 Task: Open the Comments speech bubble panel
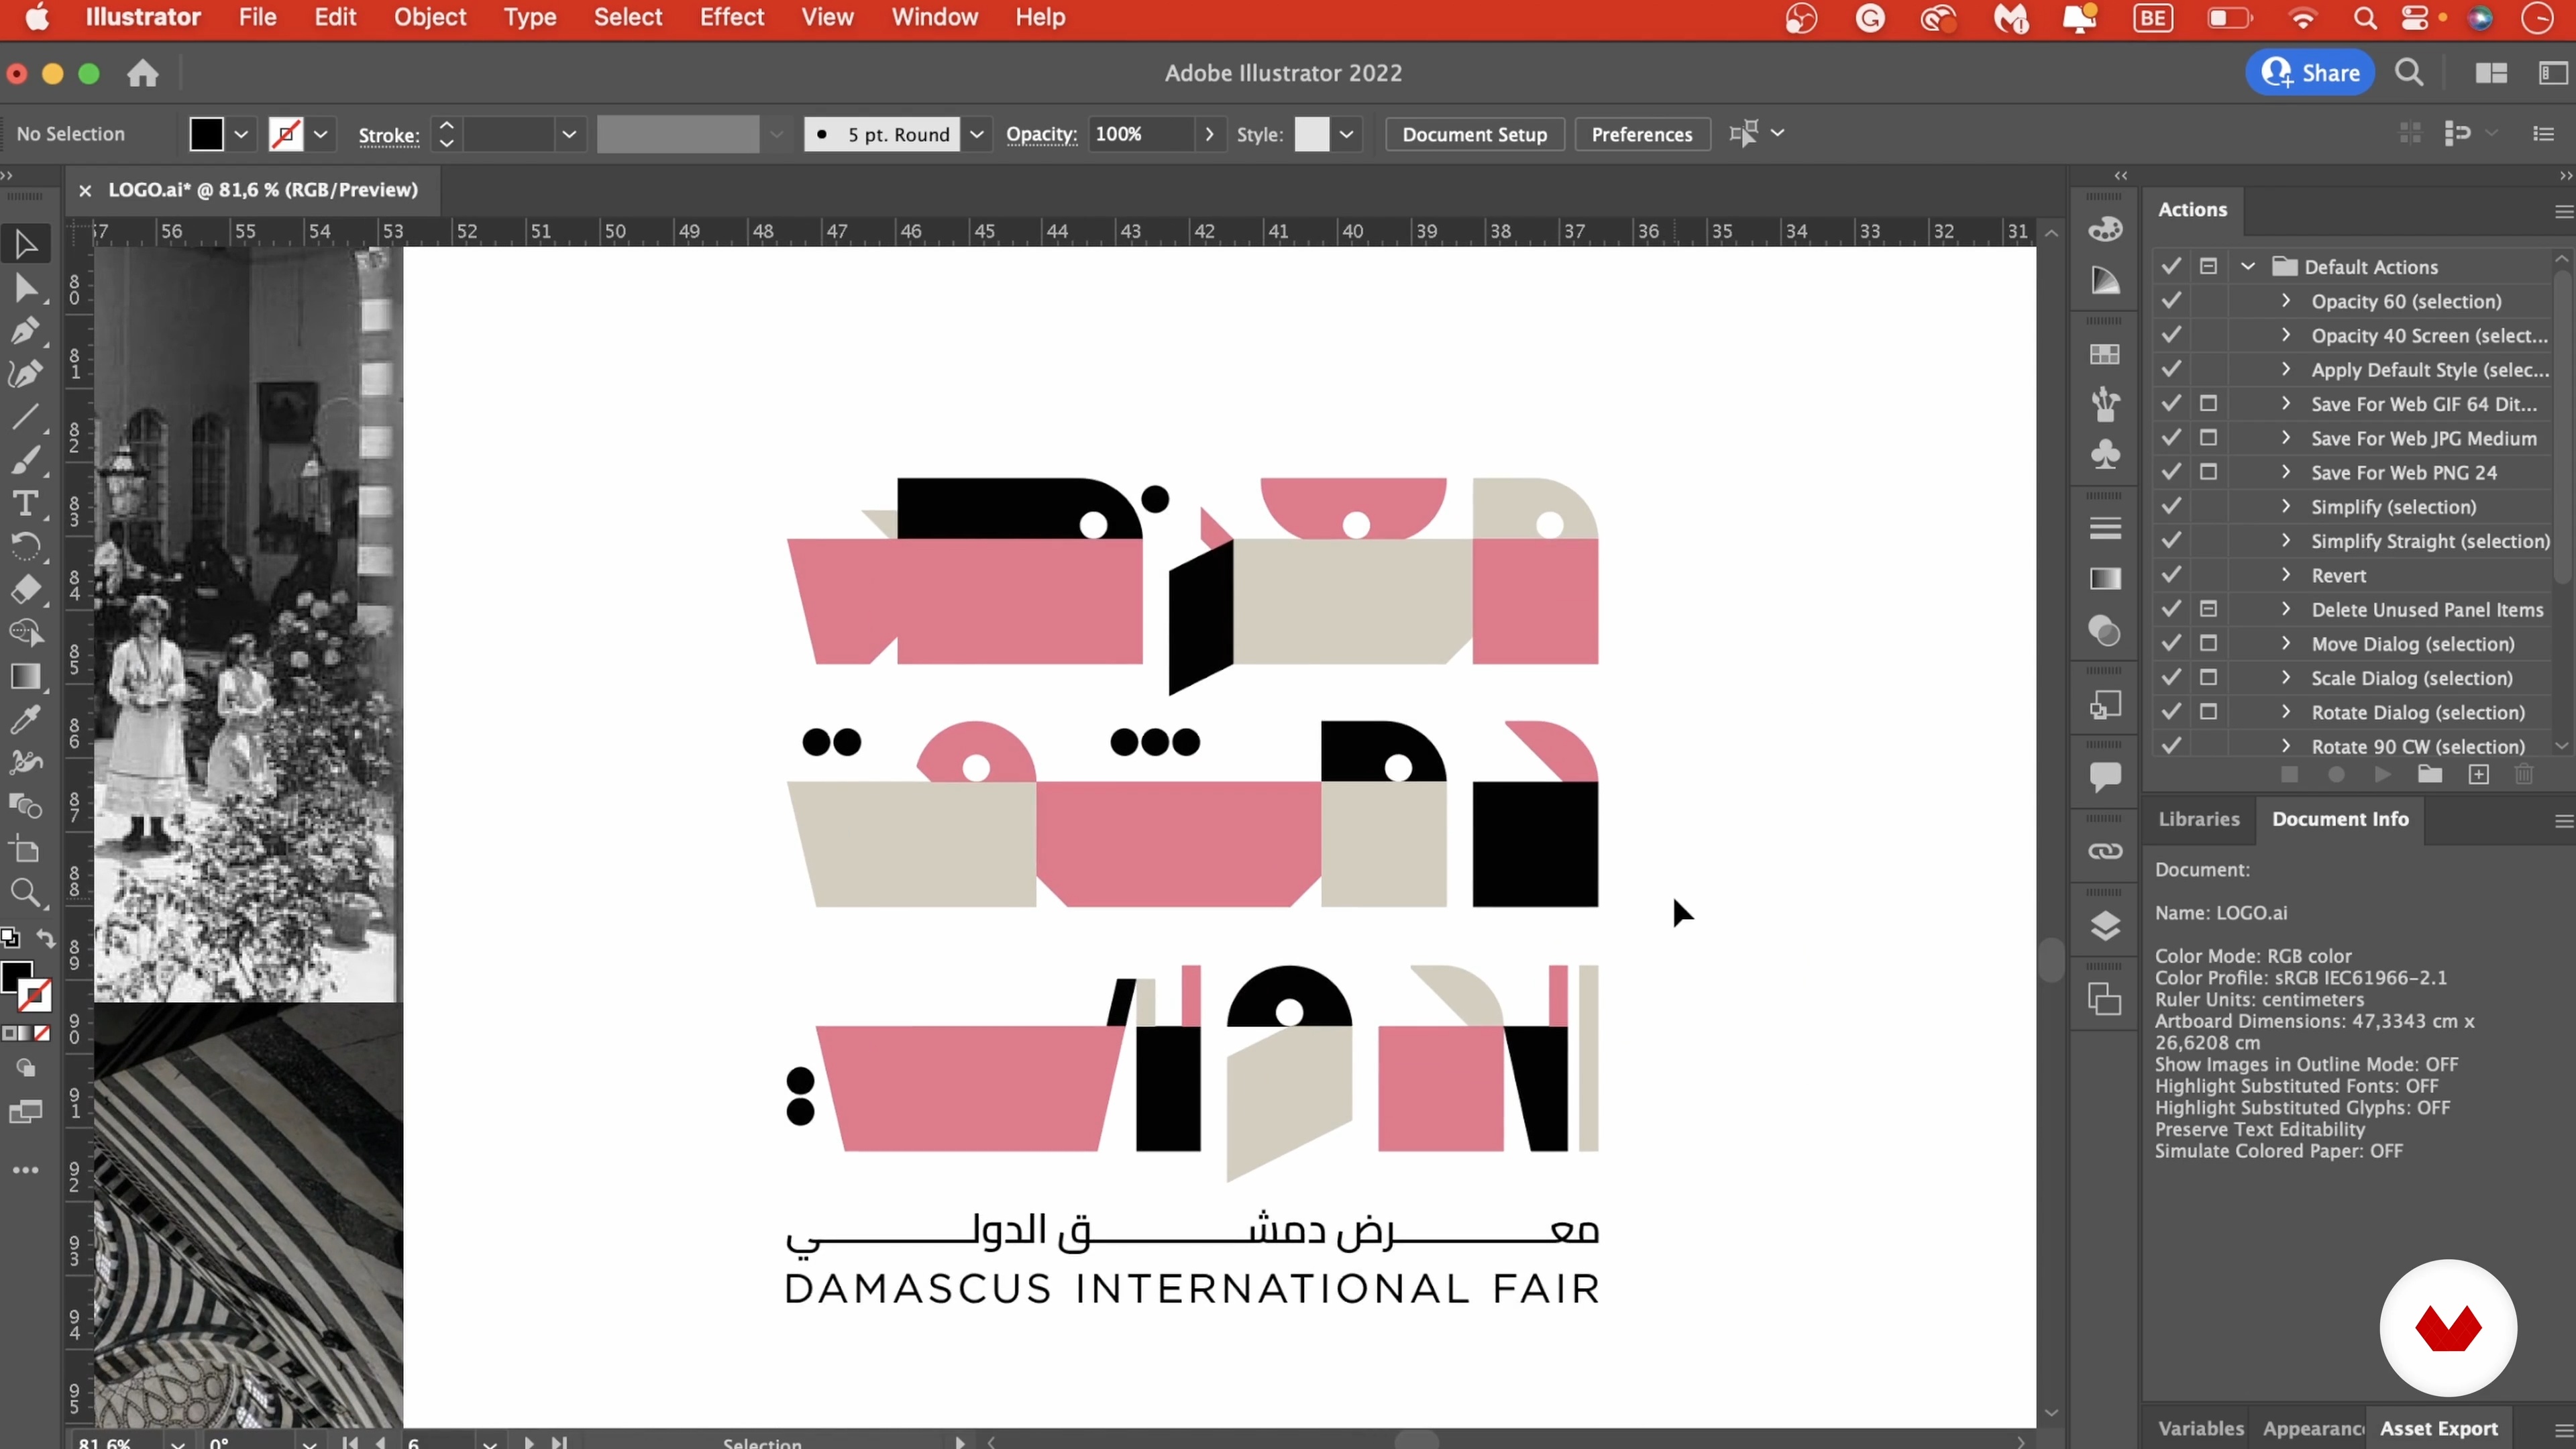(x=2105, y=777)
